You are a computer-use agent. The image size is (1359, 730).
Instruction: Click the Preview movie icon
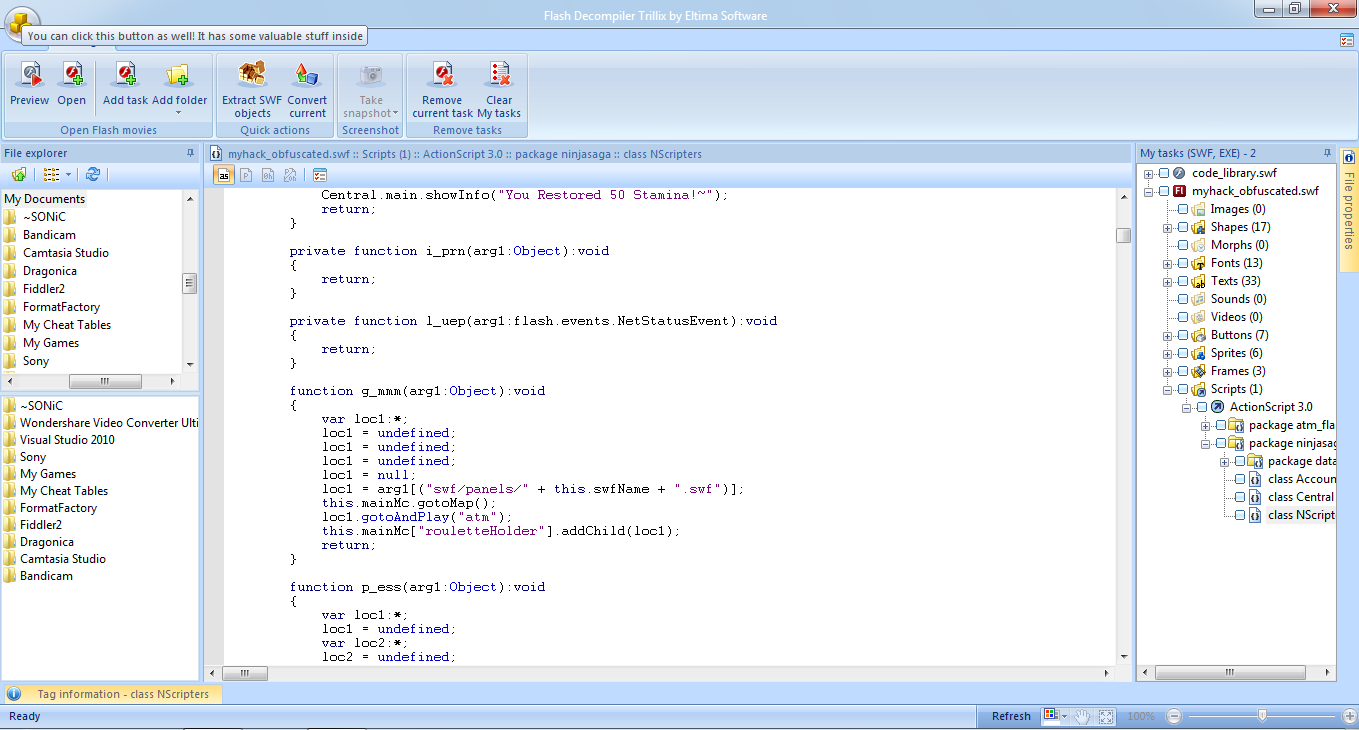click(30, 74)
